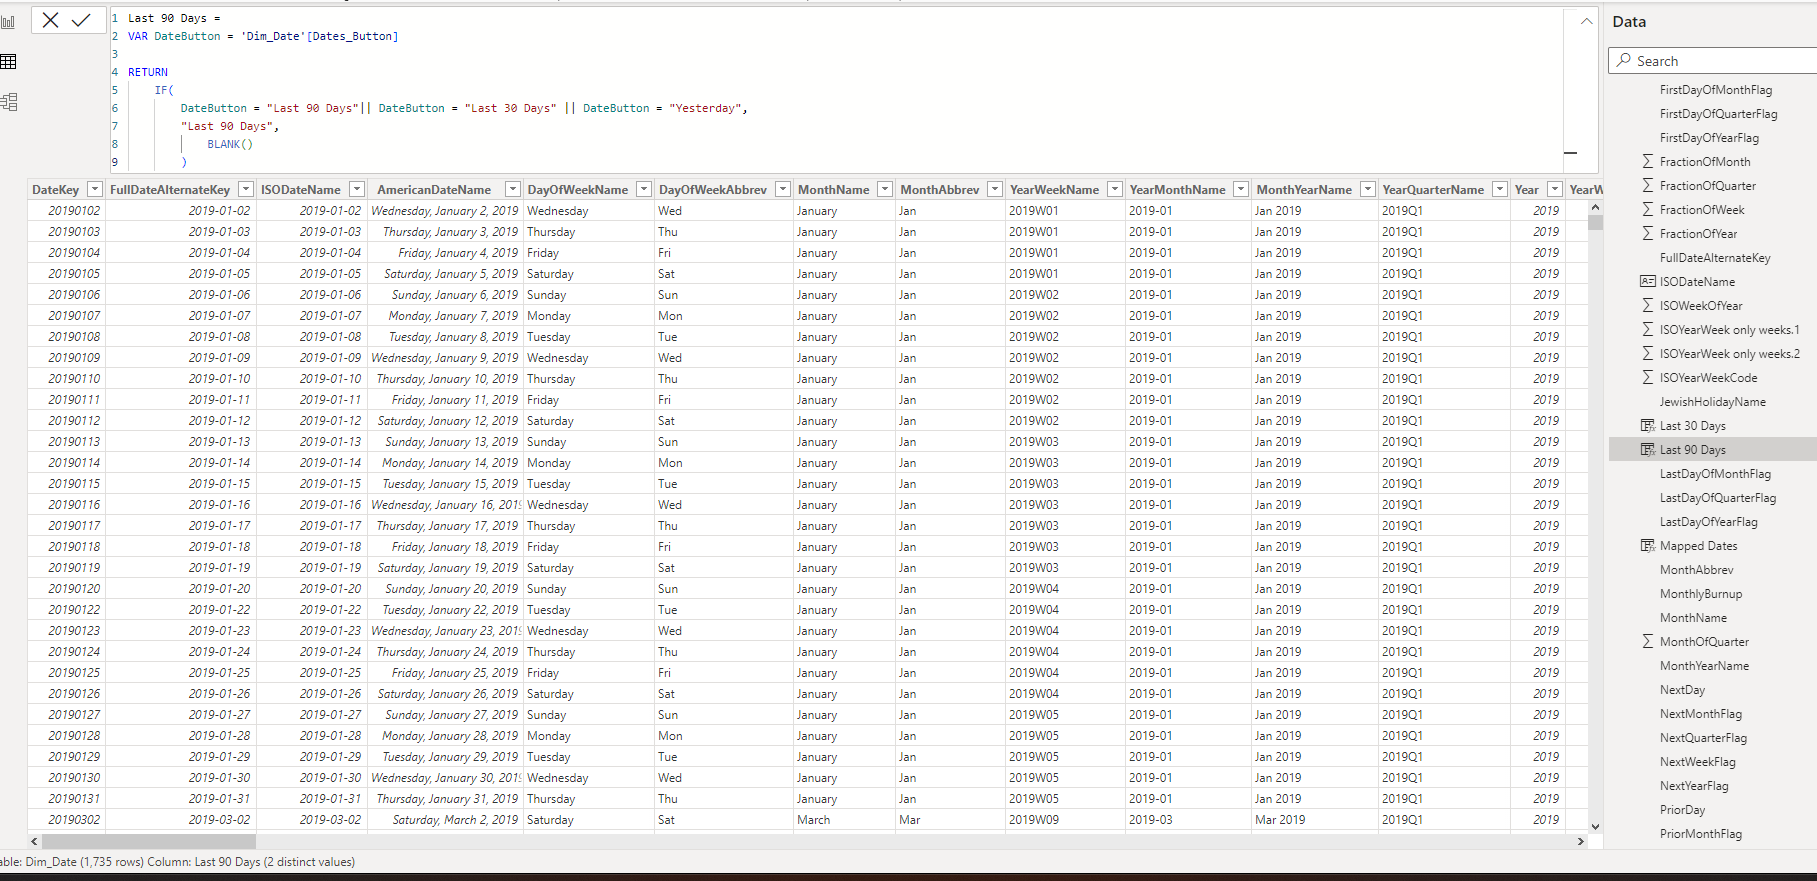Select the PriorMonthFlag field
1817x881 pixels.
click(x=1701, y=834)
